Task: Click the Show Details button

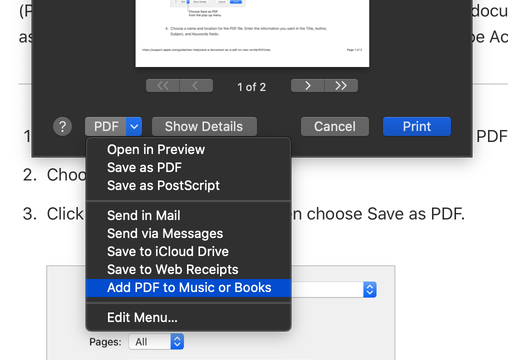Action: [204, 127]
